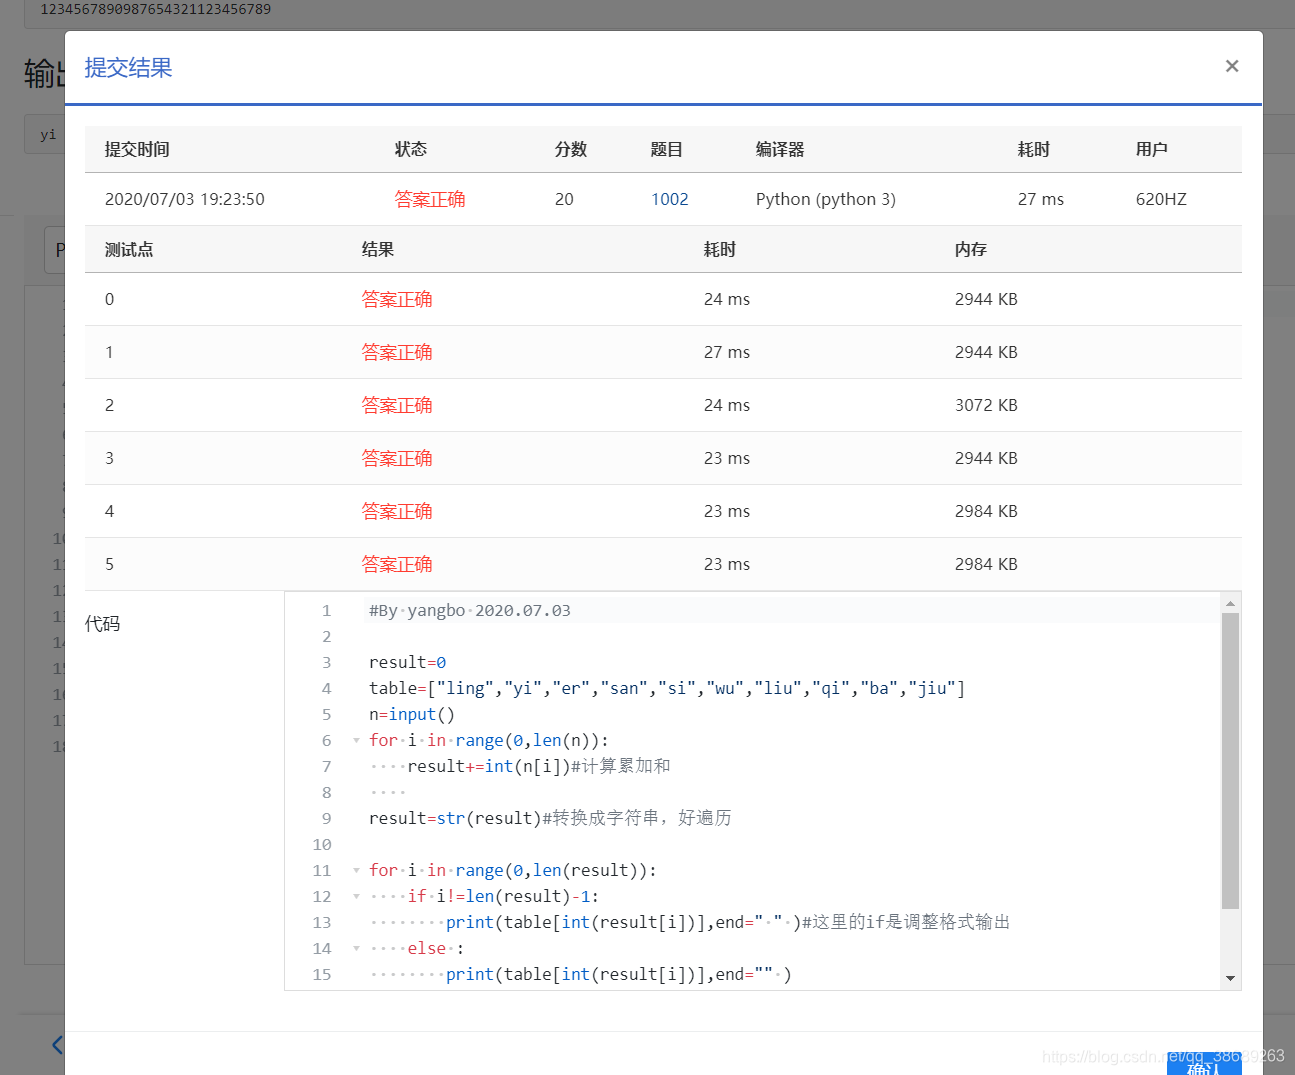Collapse the else block on line 14
Viewport: 1295px width, 1075px height.
coord(356,948)
